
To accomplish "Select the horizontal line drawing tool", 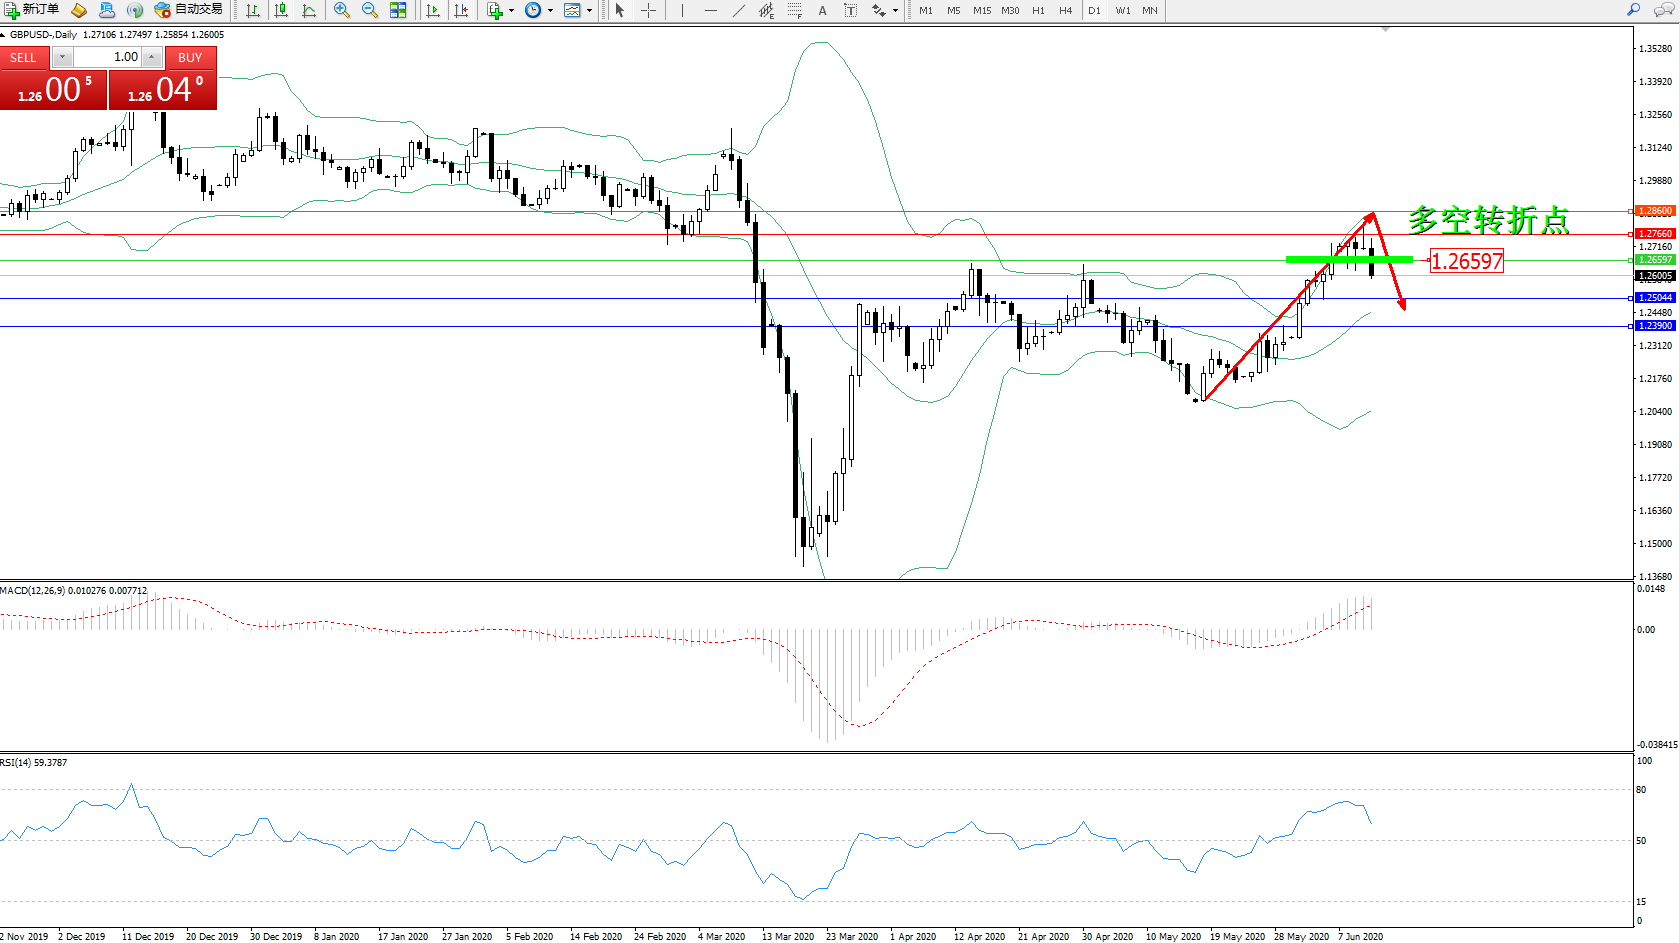I will (710, 10).
